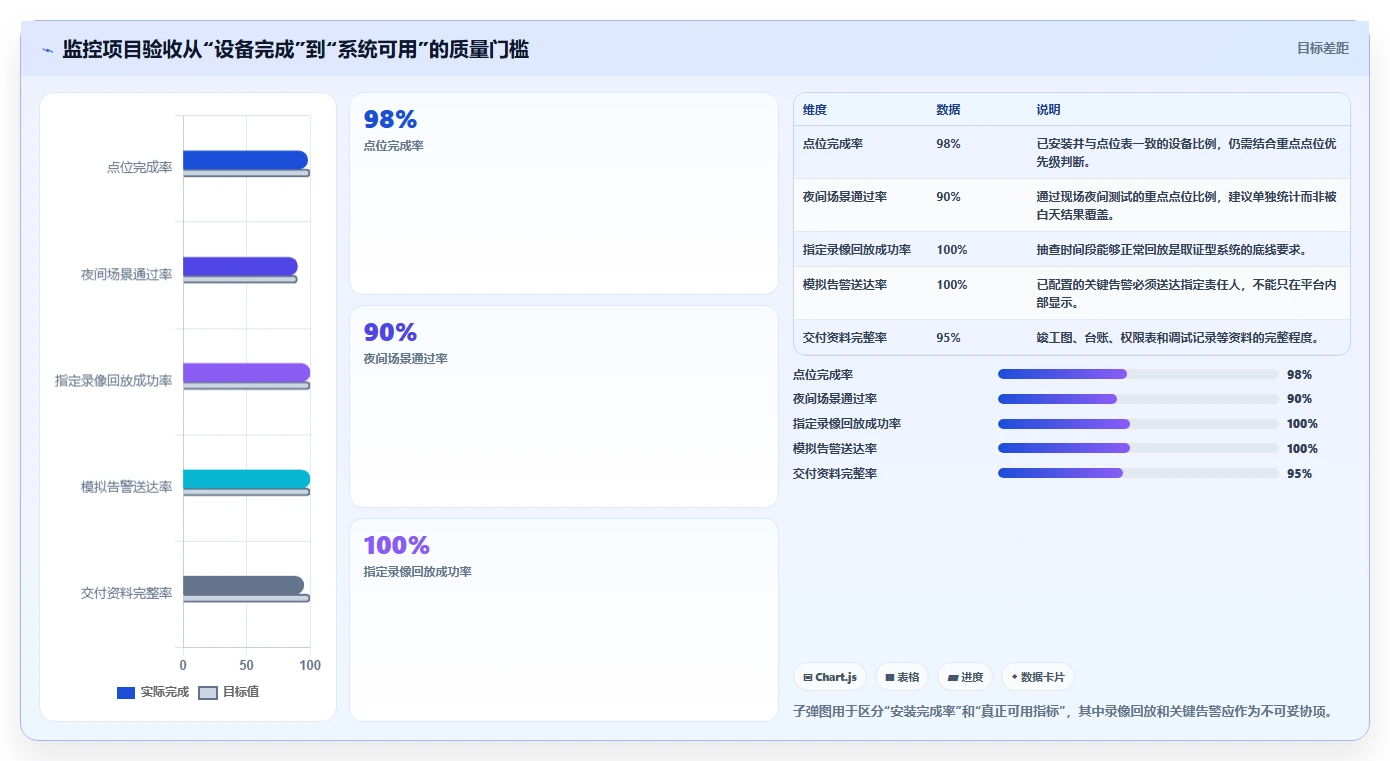
Task: Click the 模拟告警送达率 progress bar
Action: coord(1138,449)
